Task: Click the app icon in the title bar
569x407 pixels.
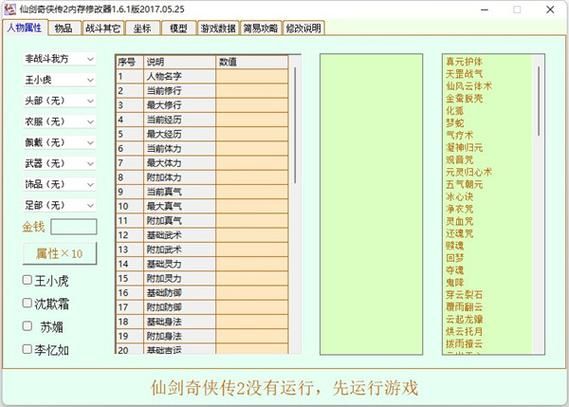Action: [9, 9]
